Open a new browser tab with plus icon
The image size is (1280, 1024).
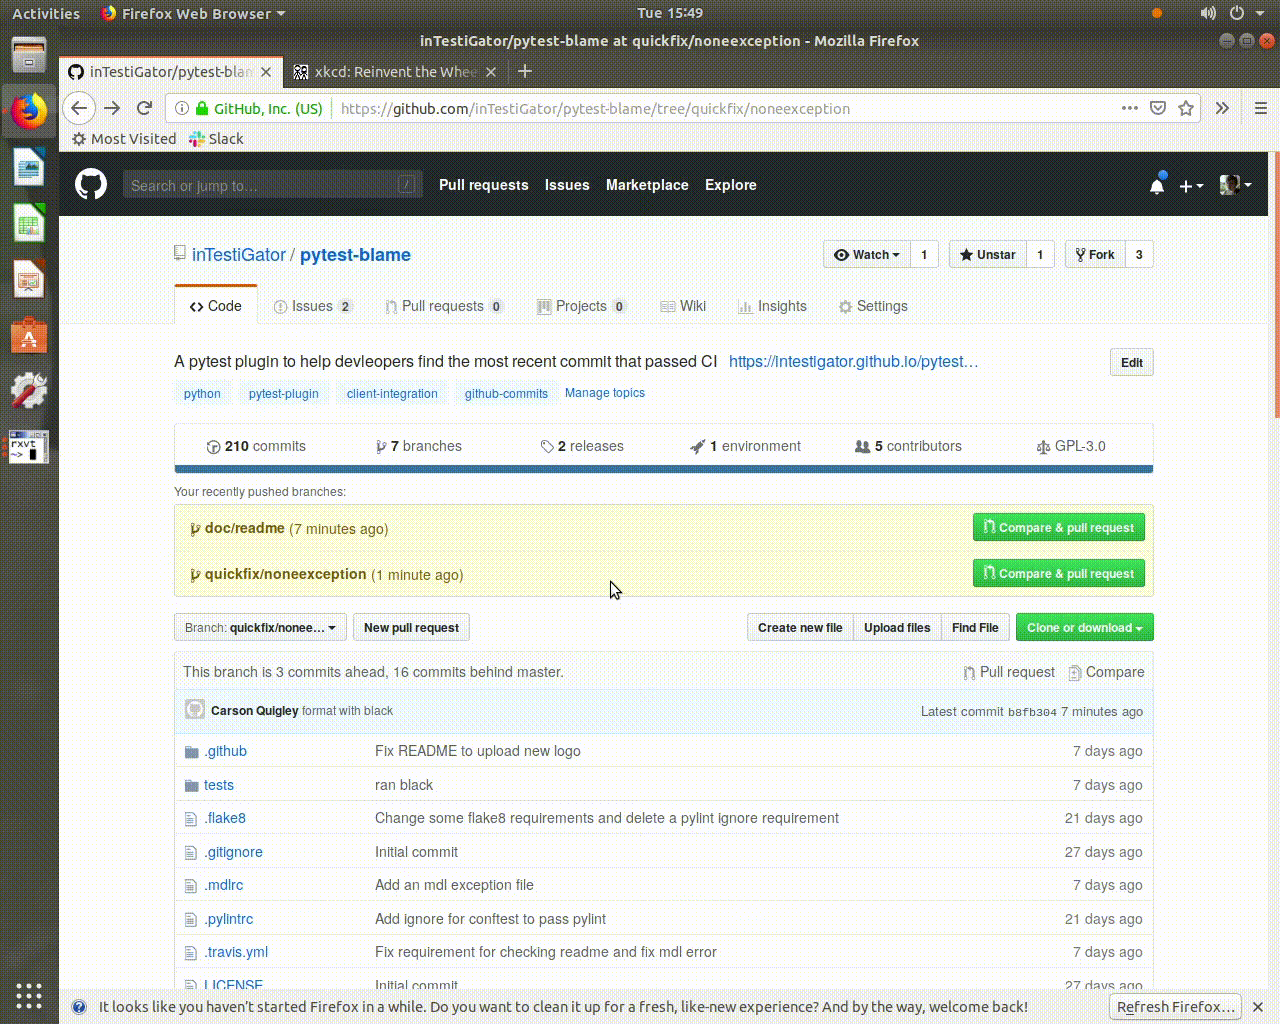pos(525,71)
